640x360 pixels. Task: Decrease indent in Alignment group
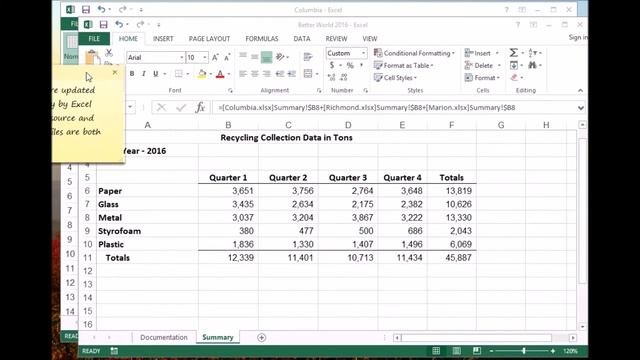280,74
